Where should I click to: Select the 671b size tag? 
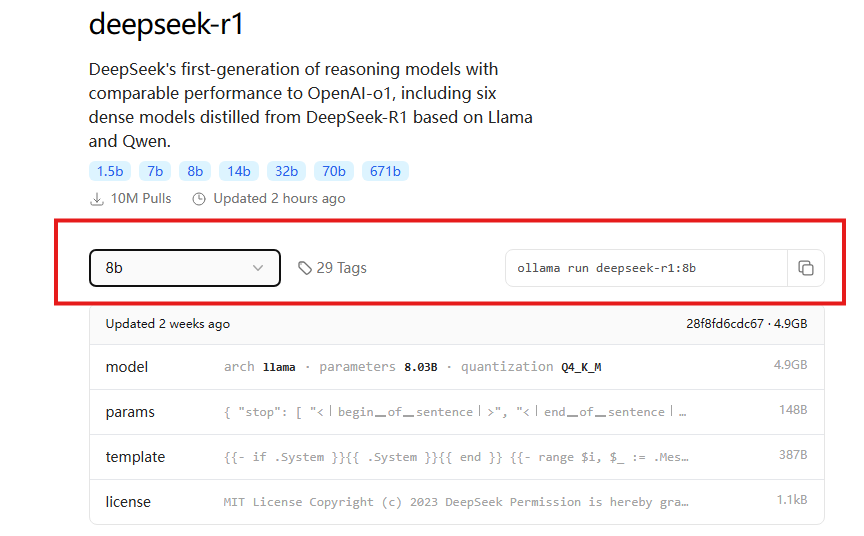(385, 171)
